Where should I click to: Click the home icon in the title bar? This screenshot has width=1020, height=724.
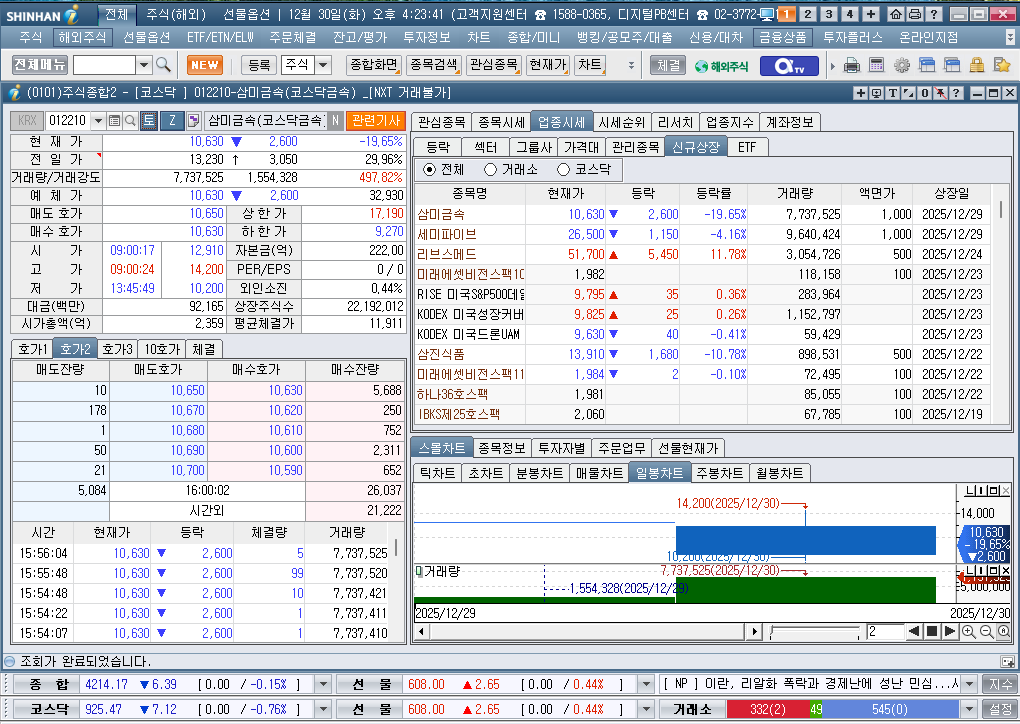pos(896,14)
